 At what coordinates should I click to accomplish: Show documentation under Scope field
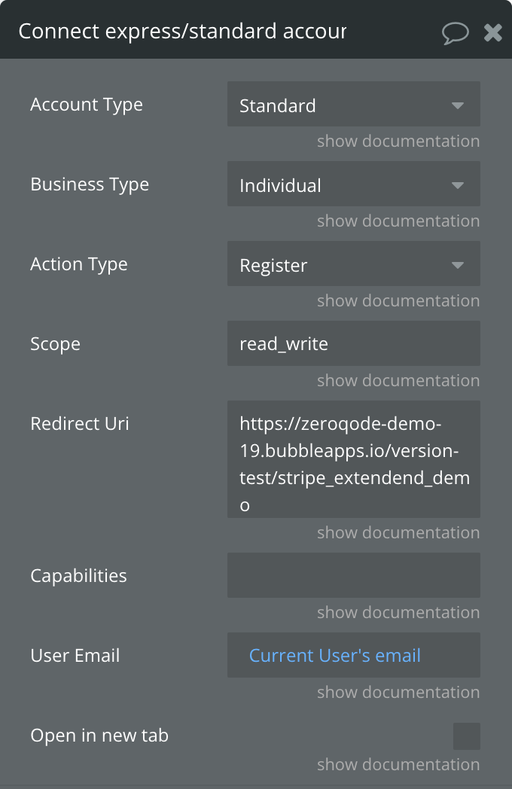click(398, 380)
